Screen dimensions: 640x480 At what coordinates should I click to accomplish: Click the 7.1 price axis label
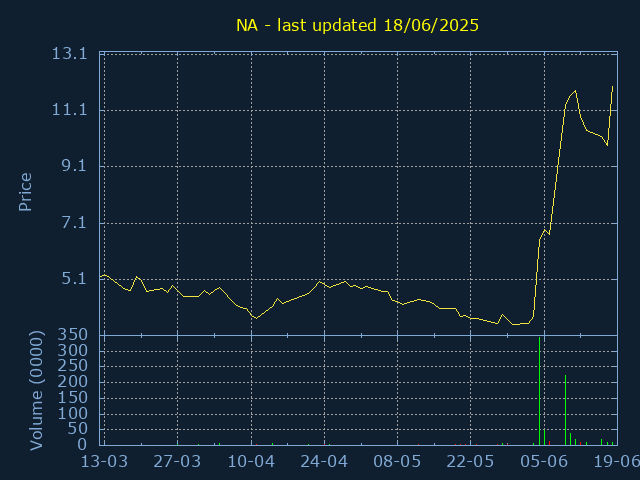(x=75, y=223)
